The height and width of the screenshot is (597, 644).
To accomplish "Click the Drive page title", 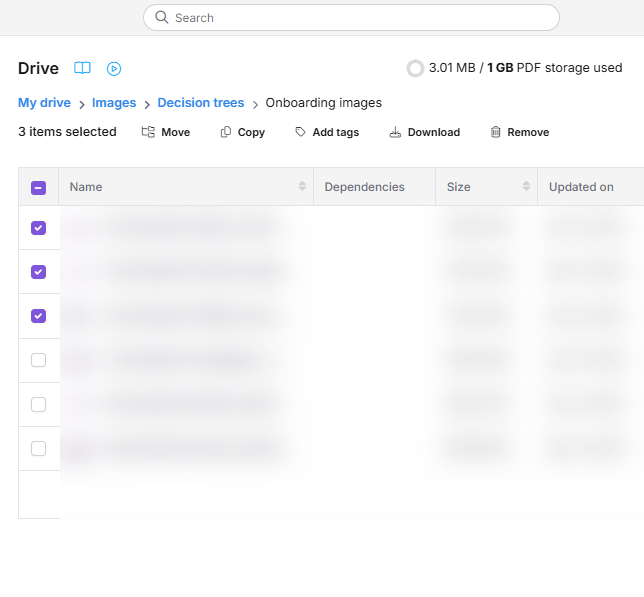I will point(38,68).
